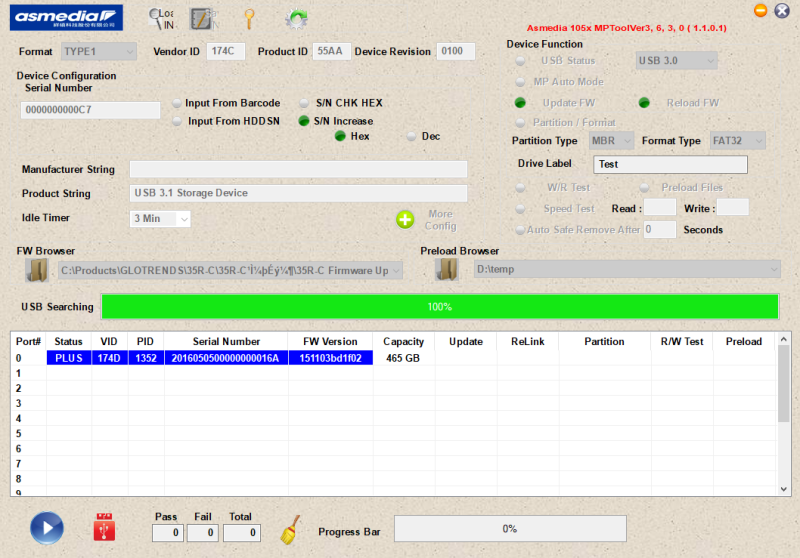800x558 pixels.
Task: Open the Format TYPE1 dropdown
Action: tap(99, 52)
